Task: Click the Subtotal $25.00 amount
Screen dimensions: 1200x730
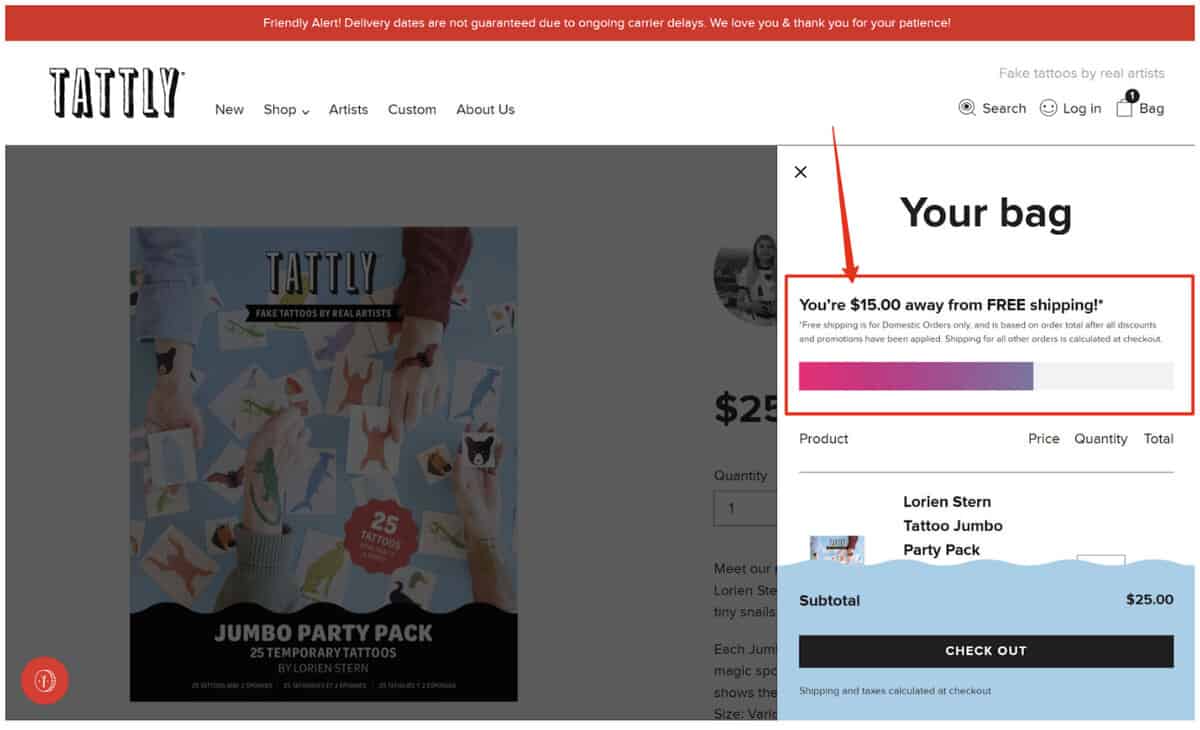Action: click(x=1150, y=600)
